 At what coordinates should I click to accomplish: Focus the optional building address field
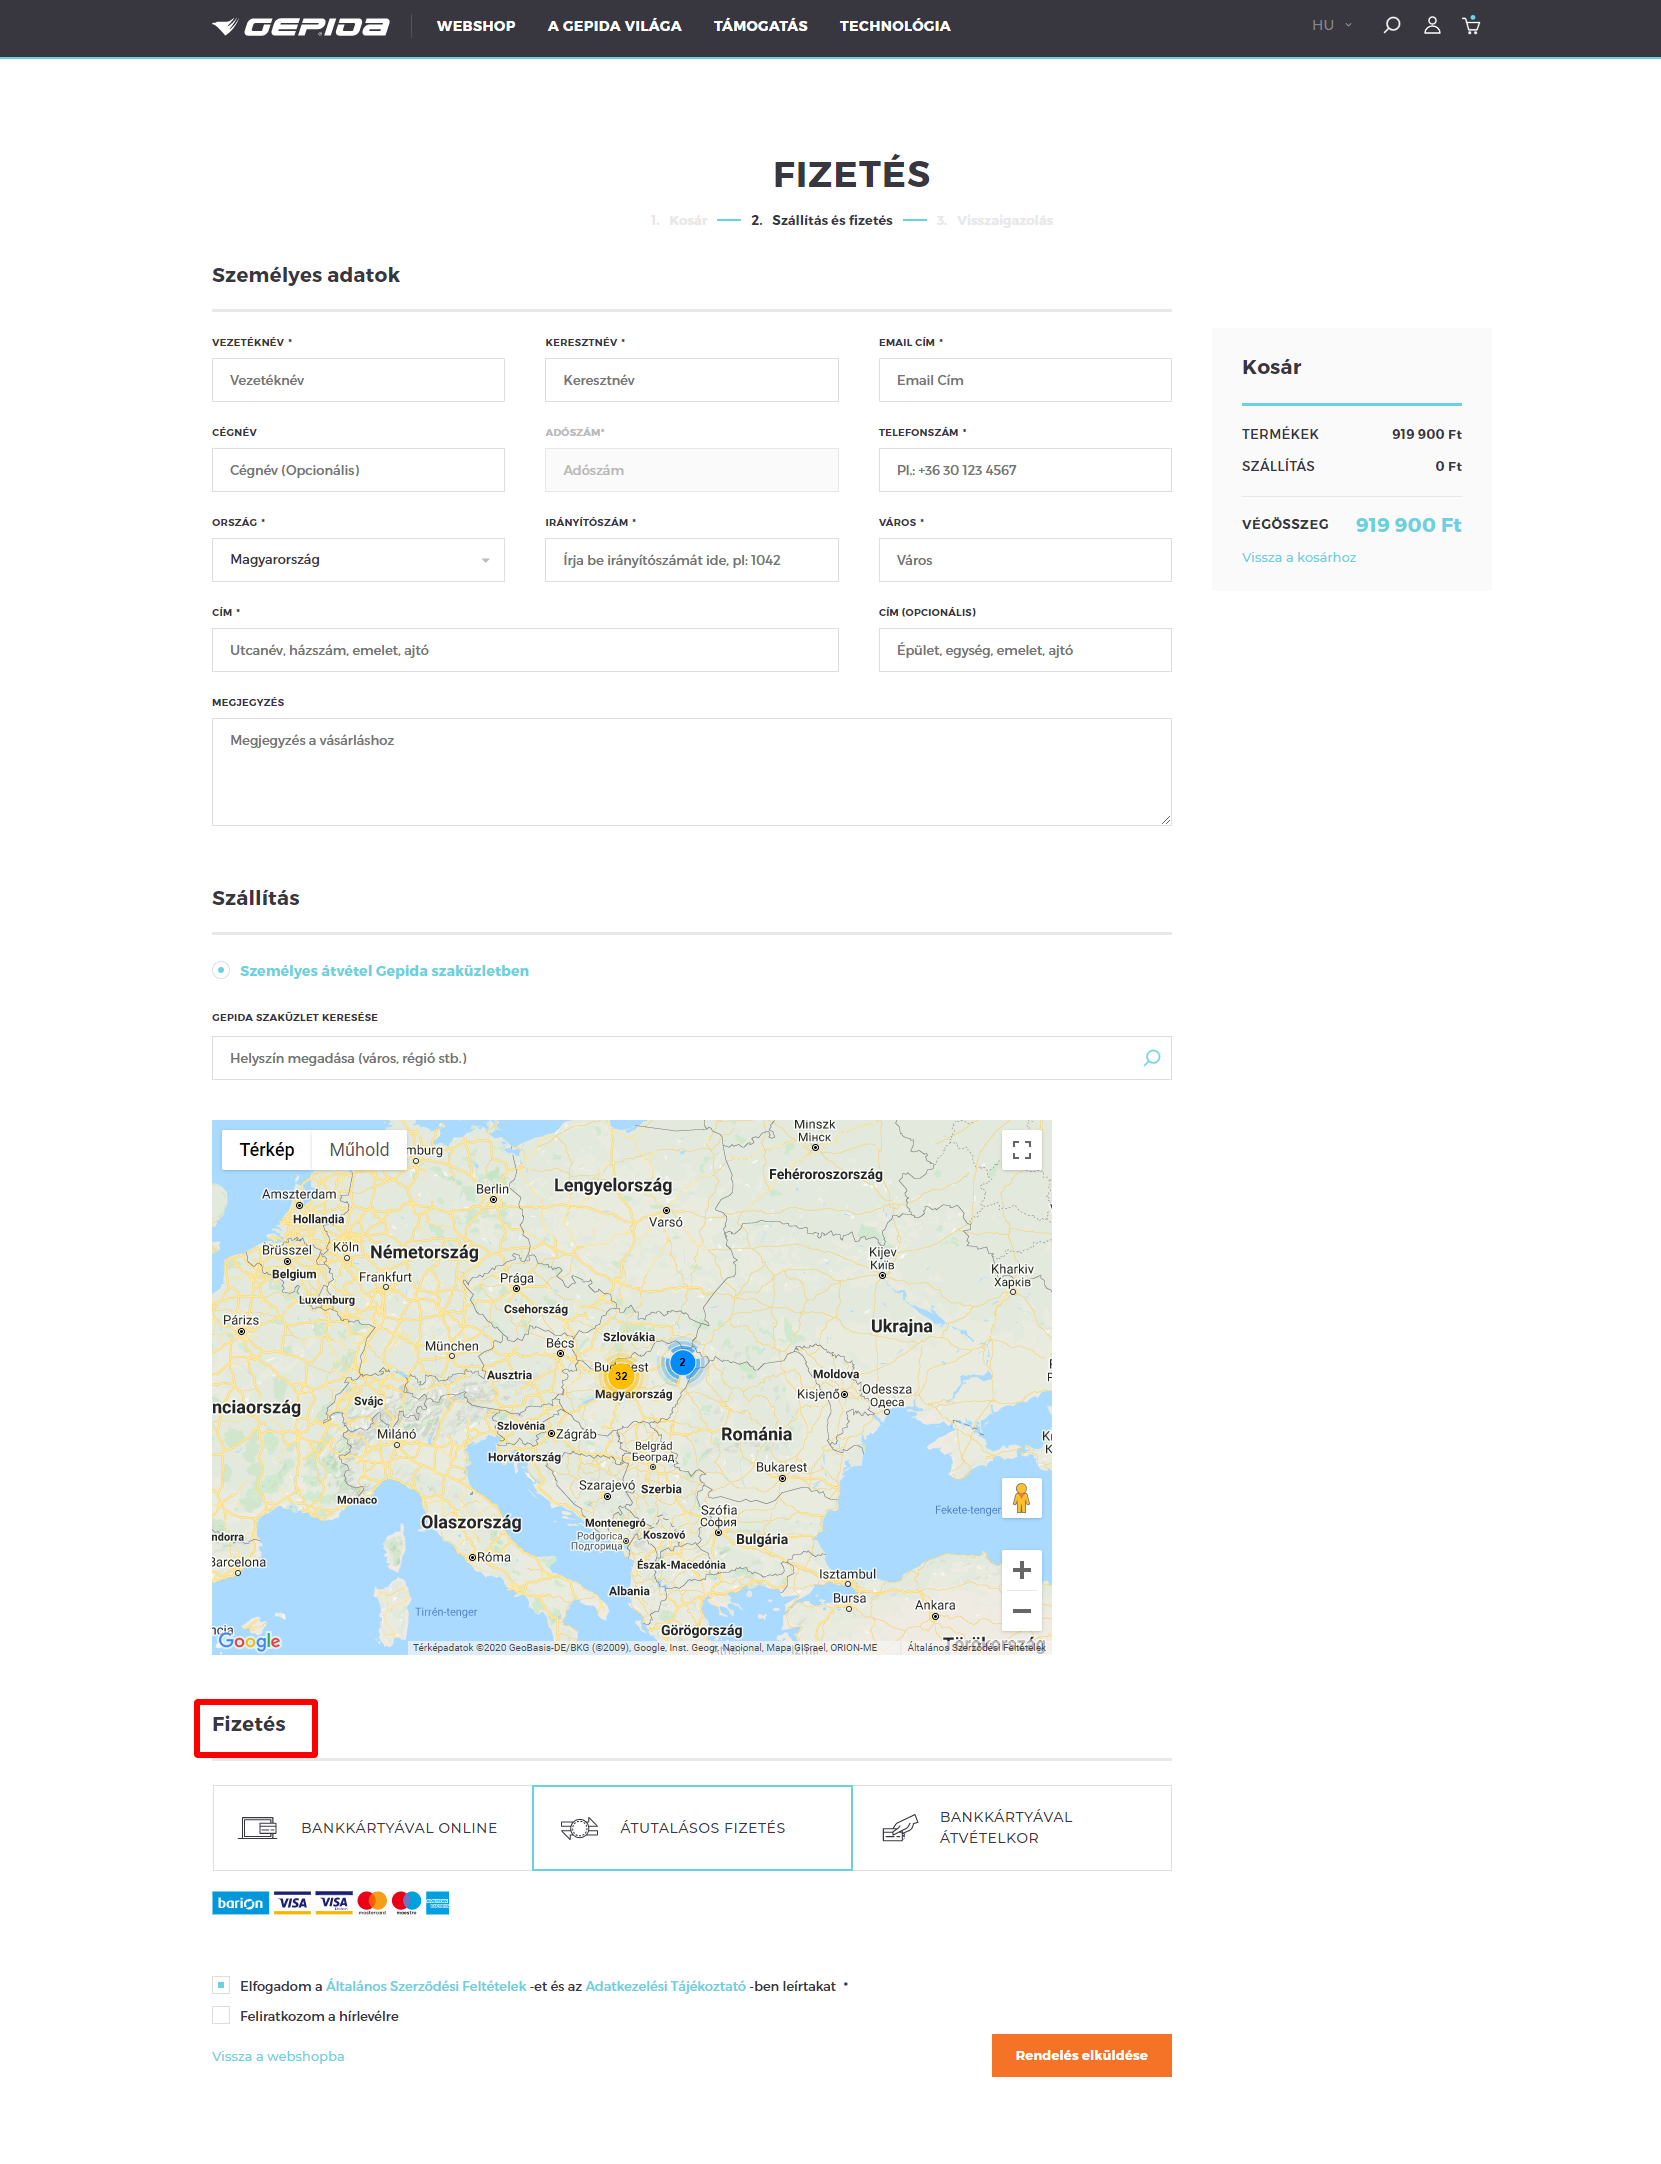[x=1025, y=650]
